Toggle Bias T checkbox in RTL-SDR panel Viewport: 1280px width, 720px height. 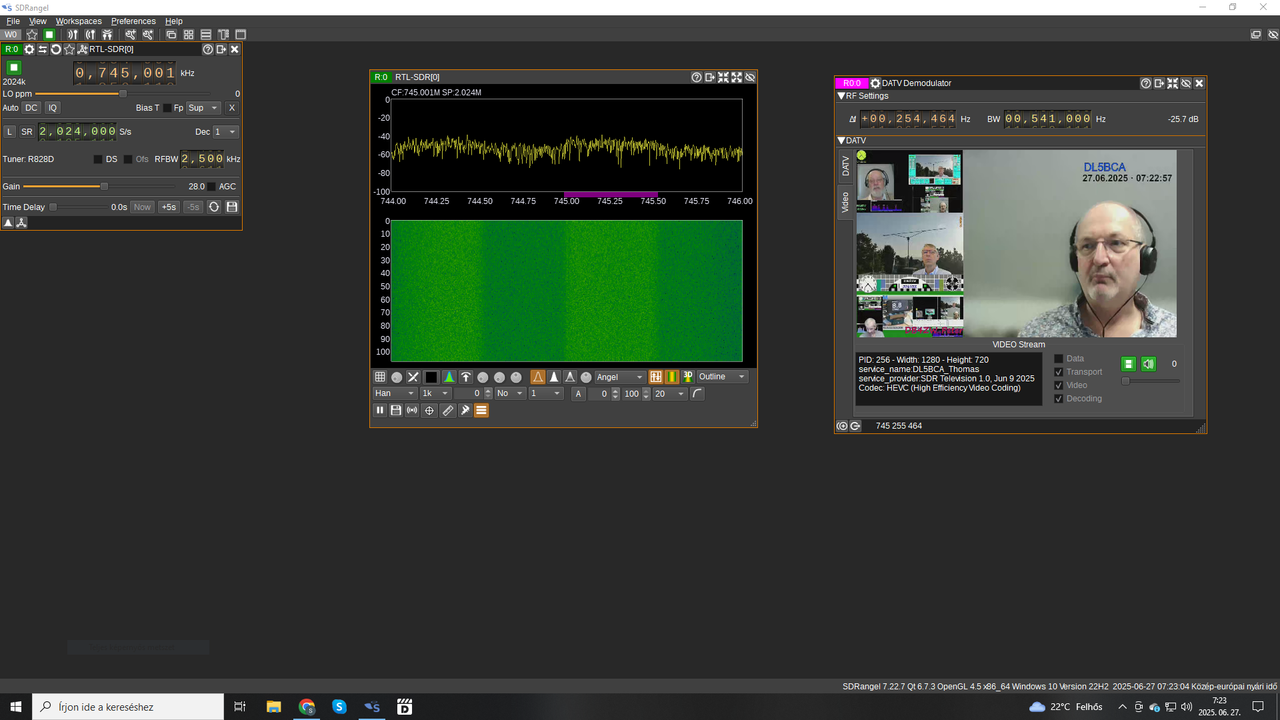point(167,108)
